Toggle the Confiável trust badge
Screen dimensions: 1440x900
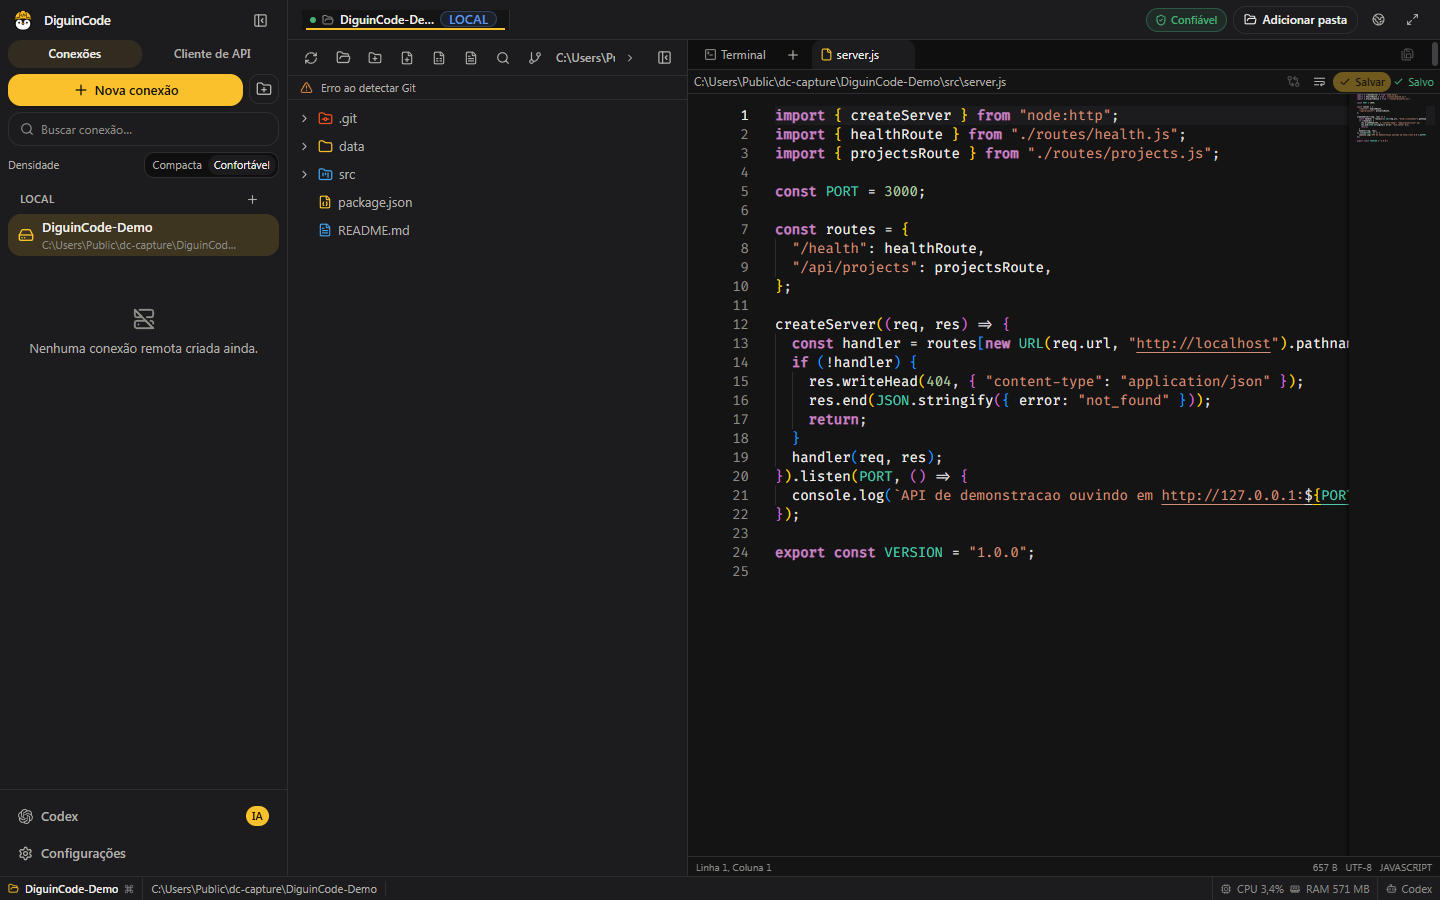[x=1186, y=20]
